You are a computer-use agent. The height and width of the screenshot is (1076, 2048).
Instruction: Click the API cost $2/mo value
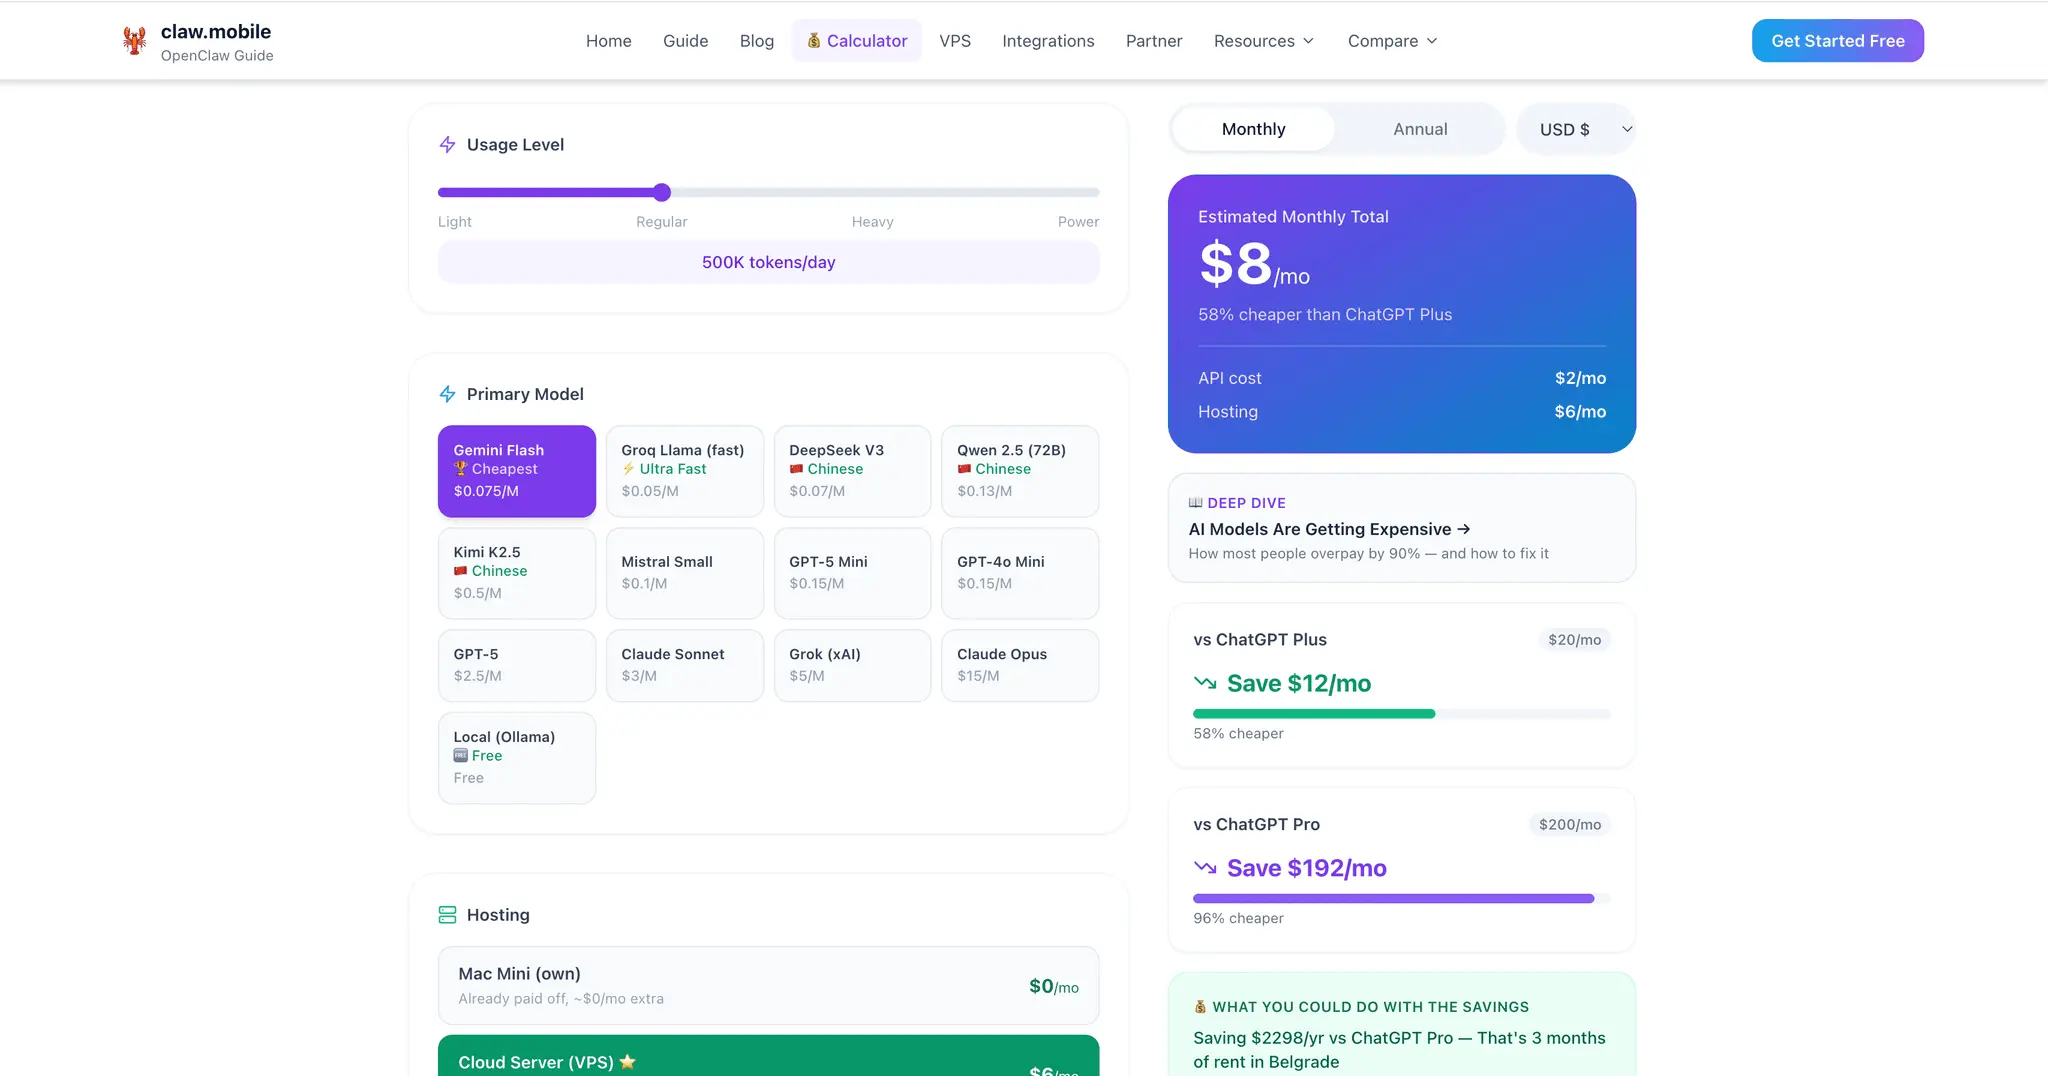[x=1580, y=378]
